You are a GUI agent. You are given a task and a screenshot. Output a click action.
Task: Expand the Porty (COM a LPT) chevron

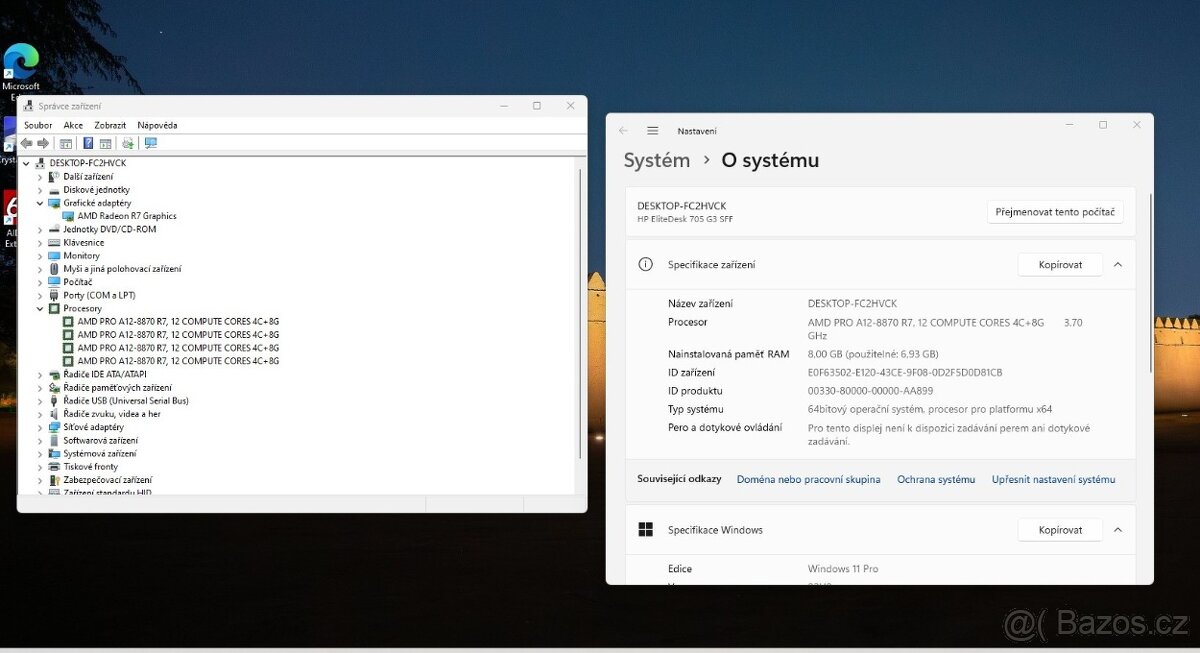coord(40,295)
